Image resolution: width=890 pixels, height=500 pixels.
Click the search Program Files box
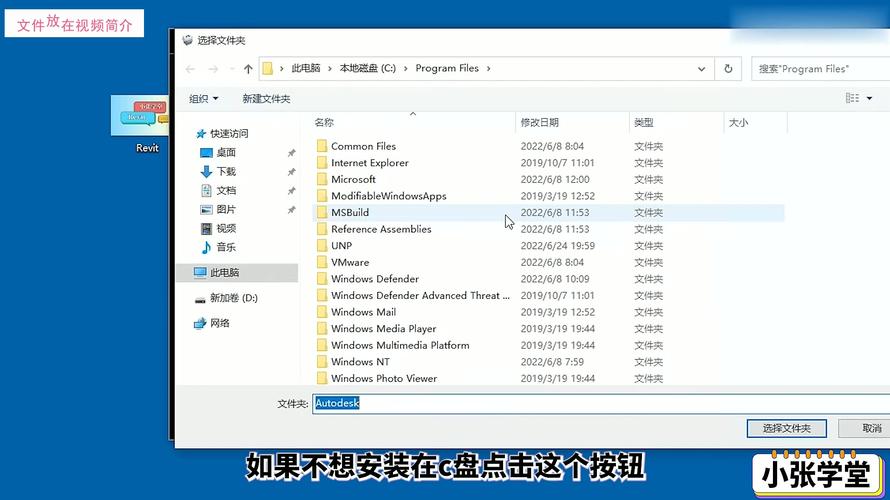point(820,69)
